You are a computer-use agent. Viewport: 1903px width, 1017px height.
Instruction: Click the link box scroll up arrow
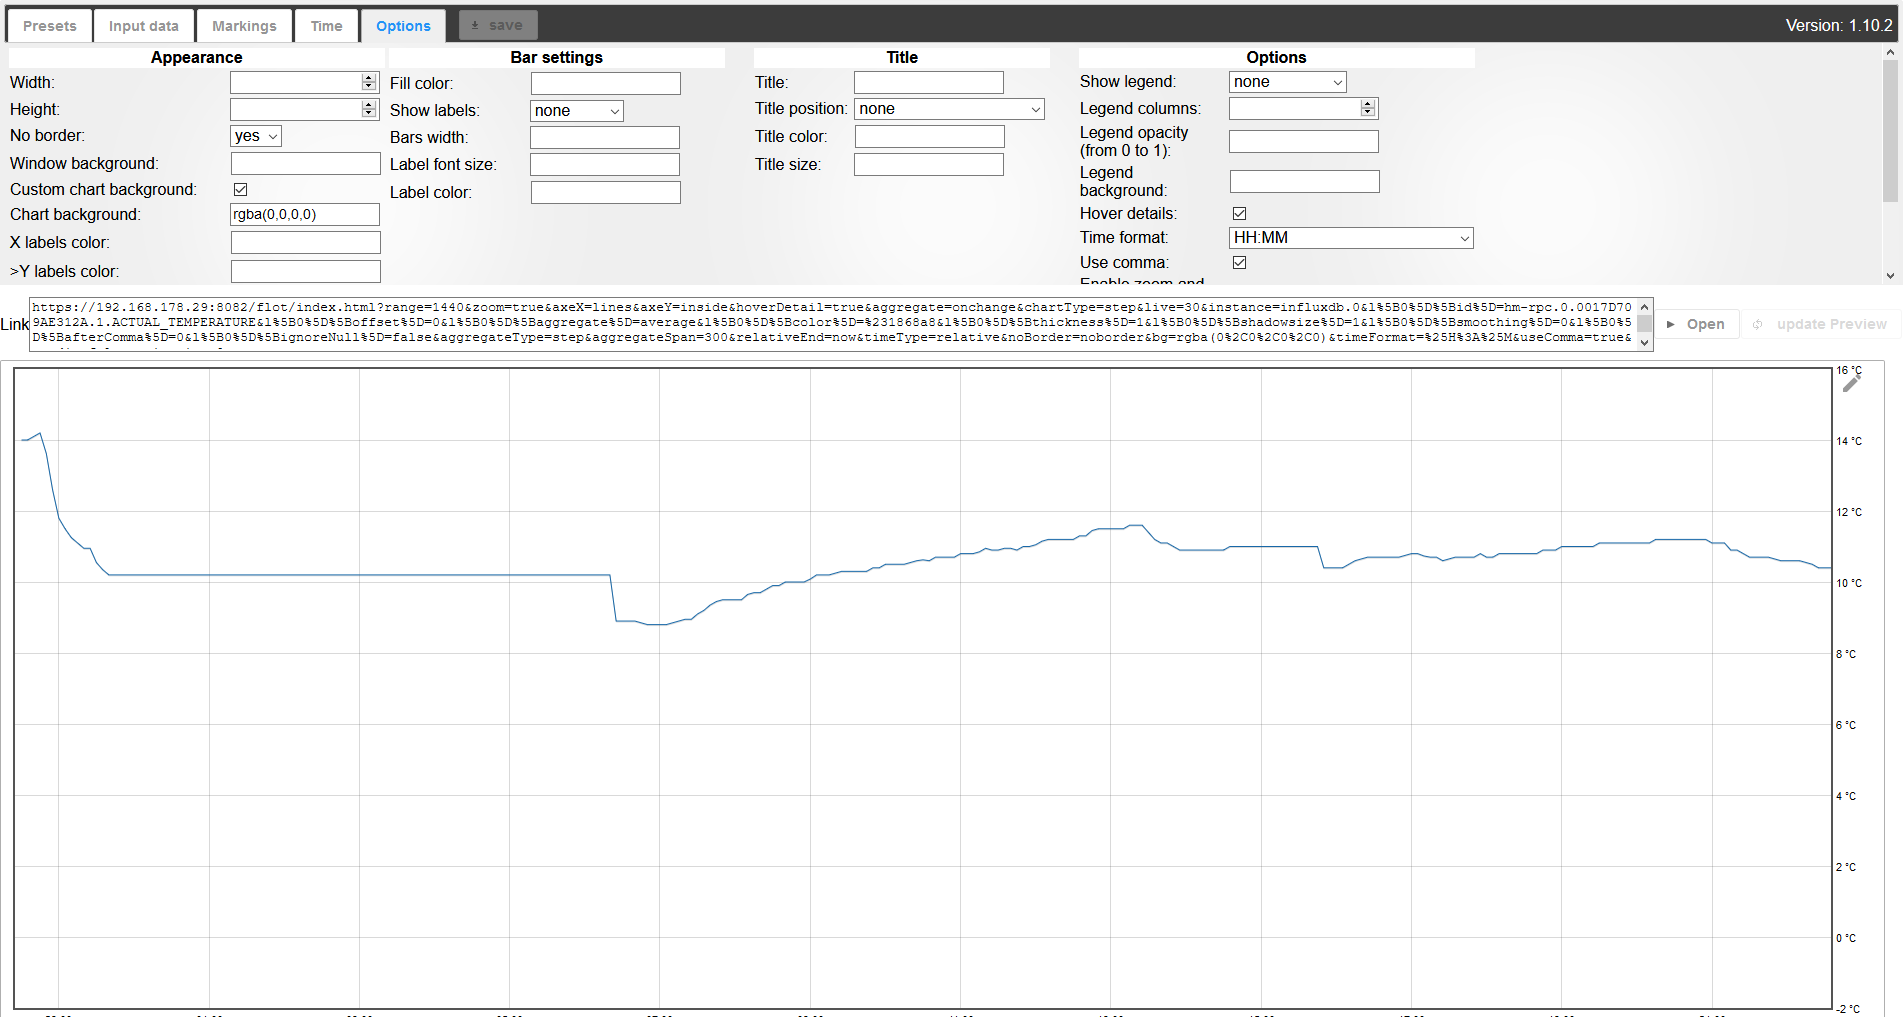pos(1645,307)
